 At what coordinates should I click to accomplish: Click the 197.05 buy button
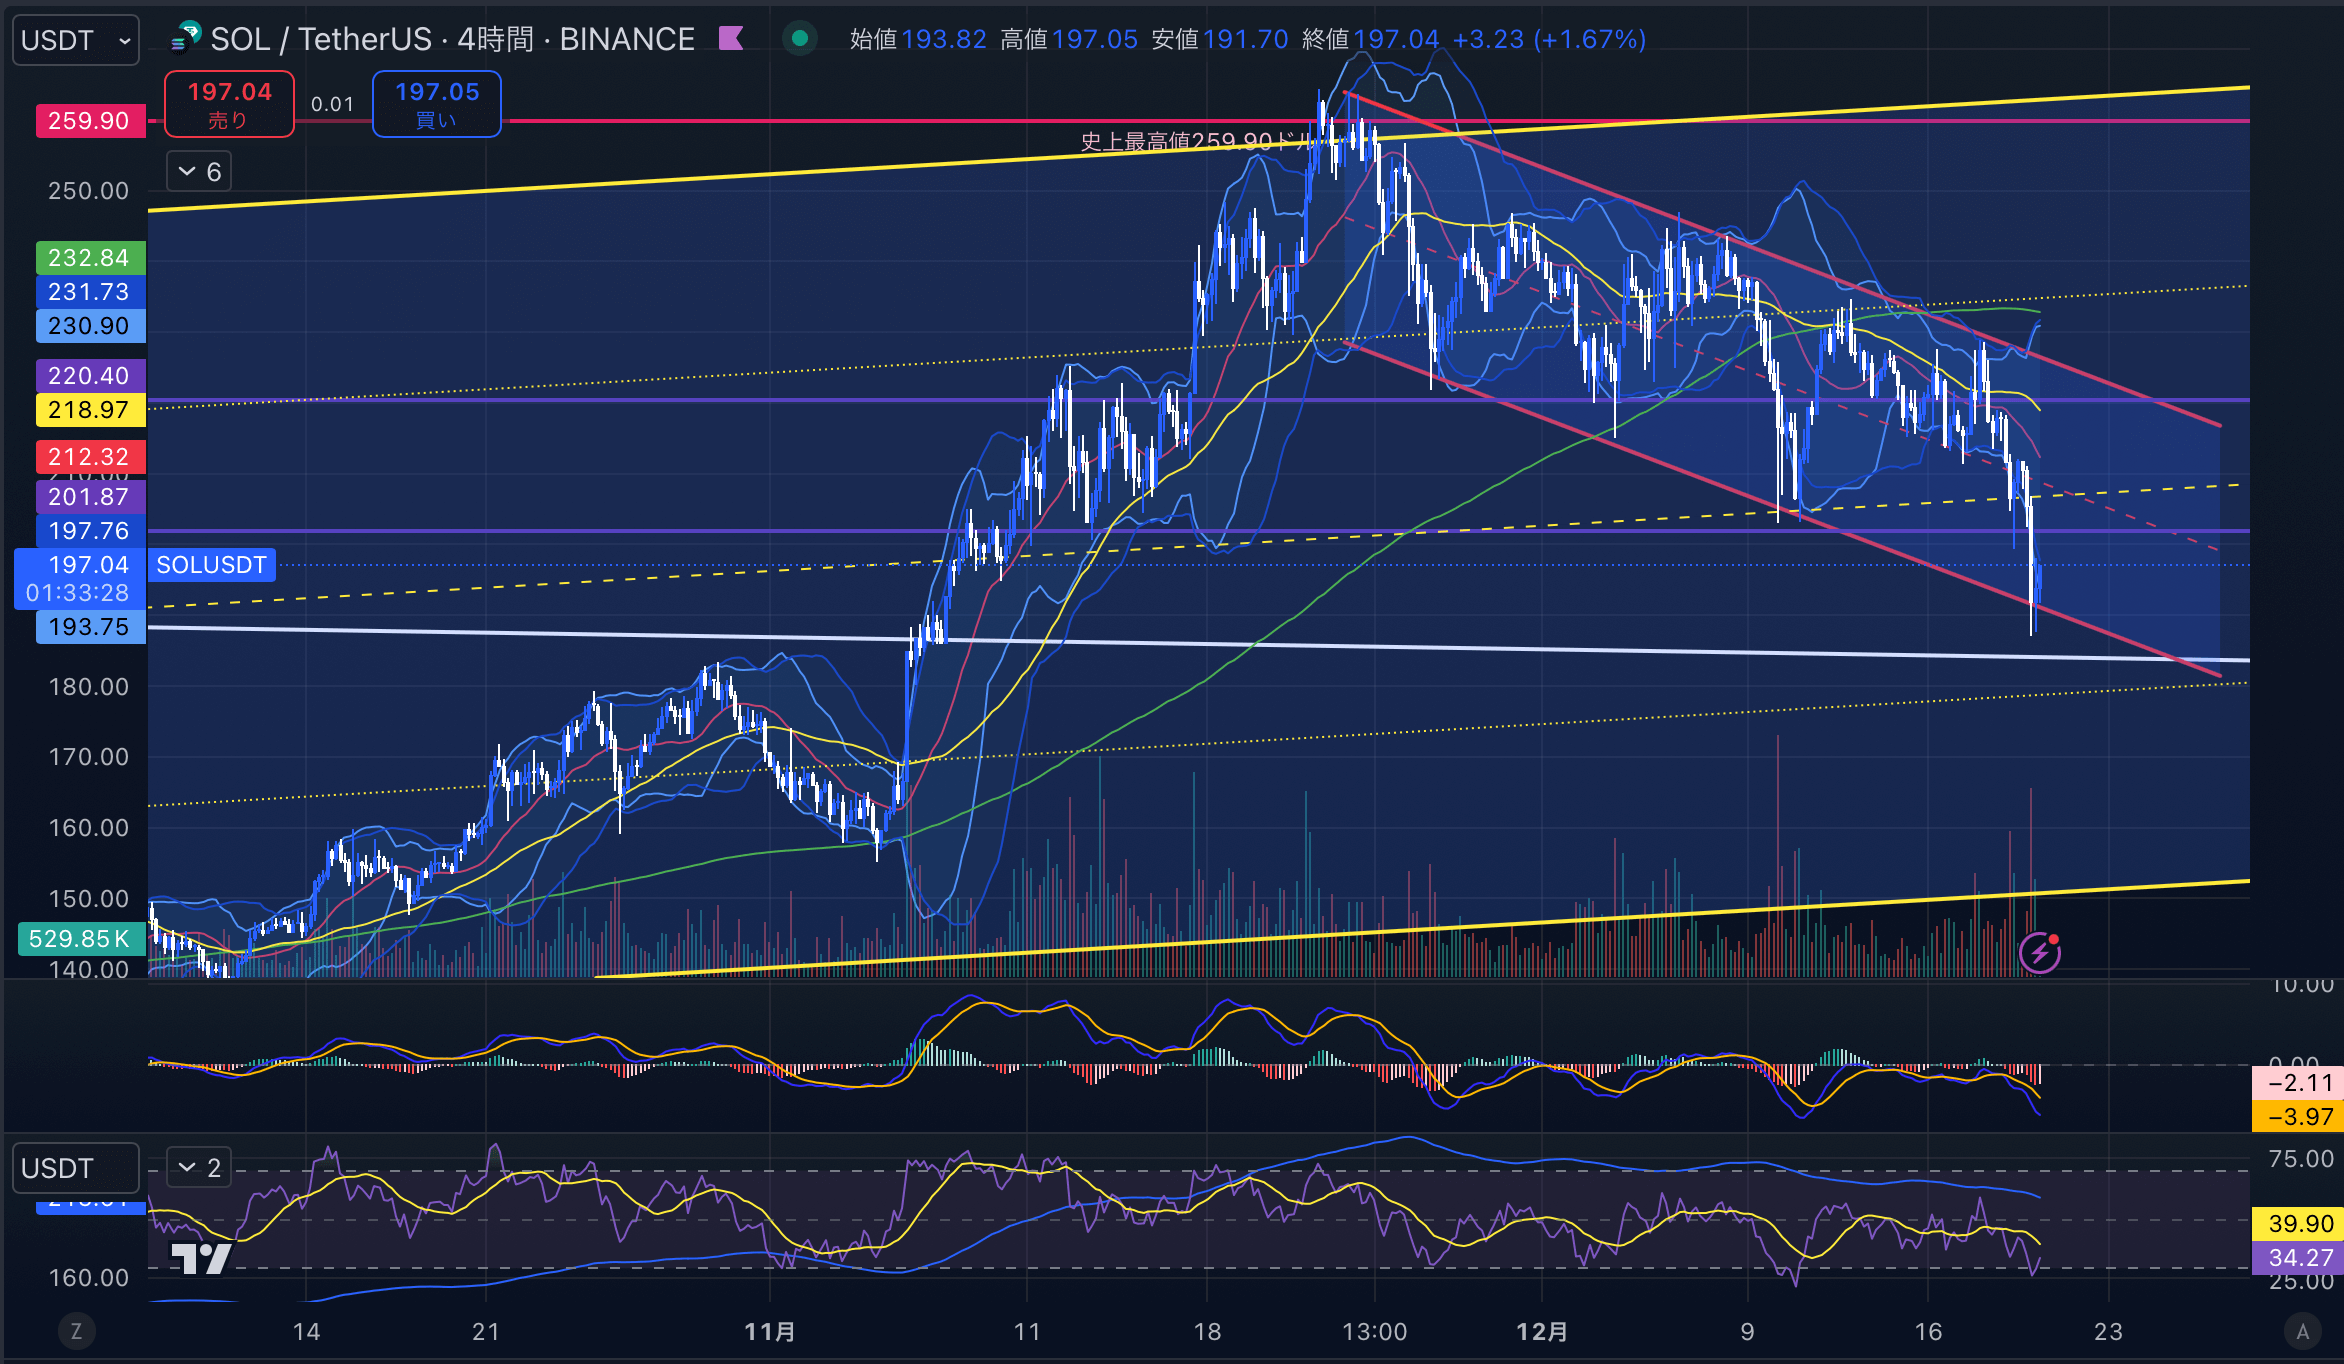[x=437, y=104]
